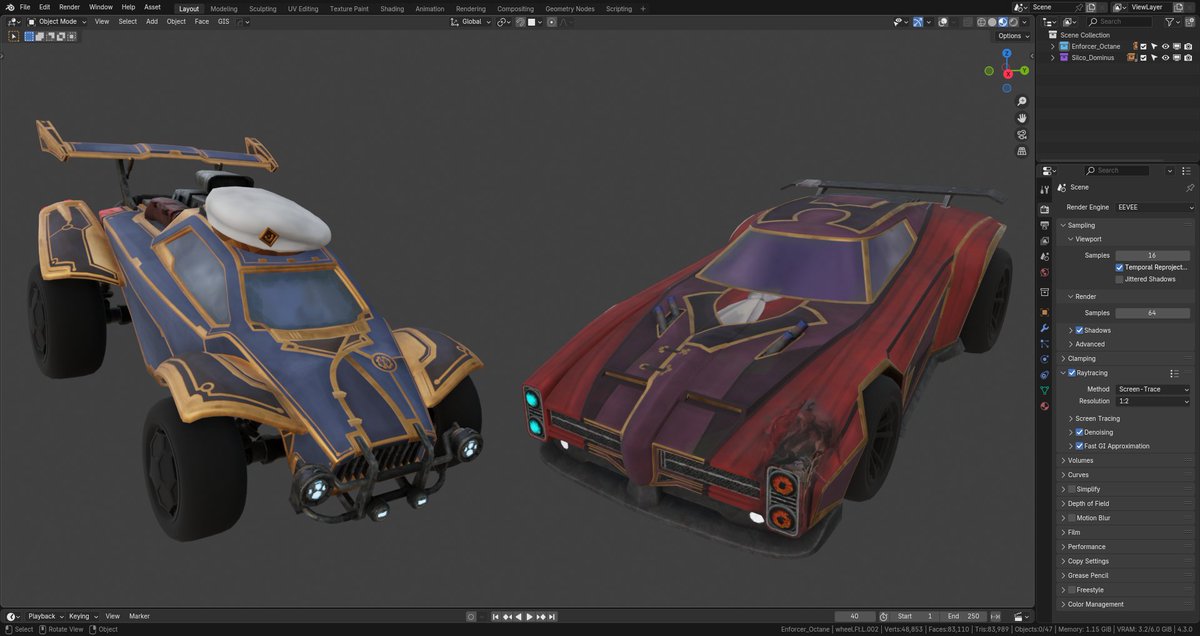Uncheck the Shadows checkbox
This screenshot has height=636, width=1200.
coord(1079,330)
